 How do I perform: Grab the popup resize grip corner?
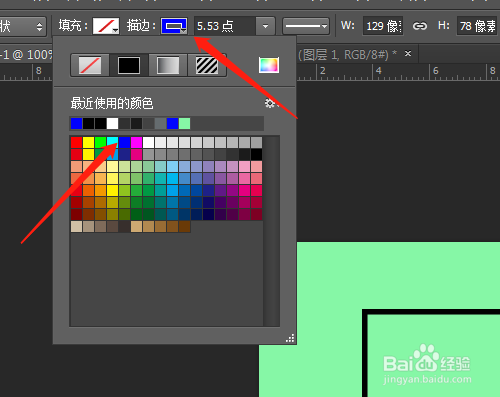(290, 338)
